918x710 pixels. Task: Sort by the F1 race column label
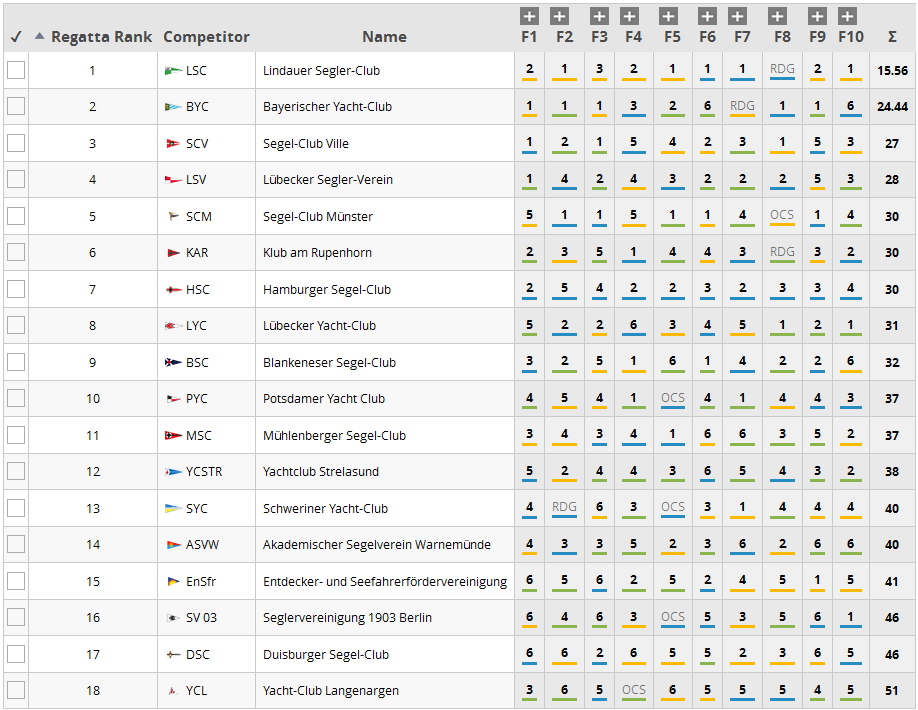pos(529,37)
